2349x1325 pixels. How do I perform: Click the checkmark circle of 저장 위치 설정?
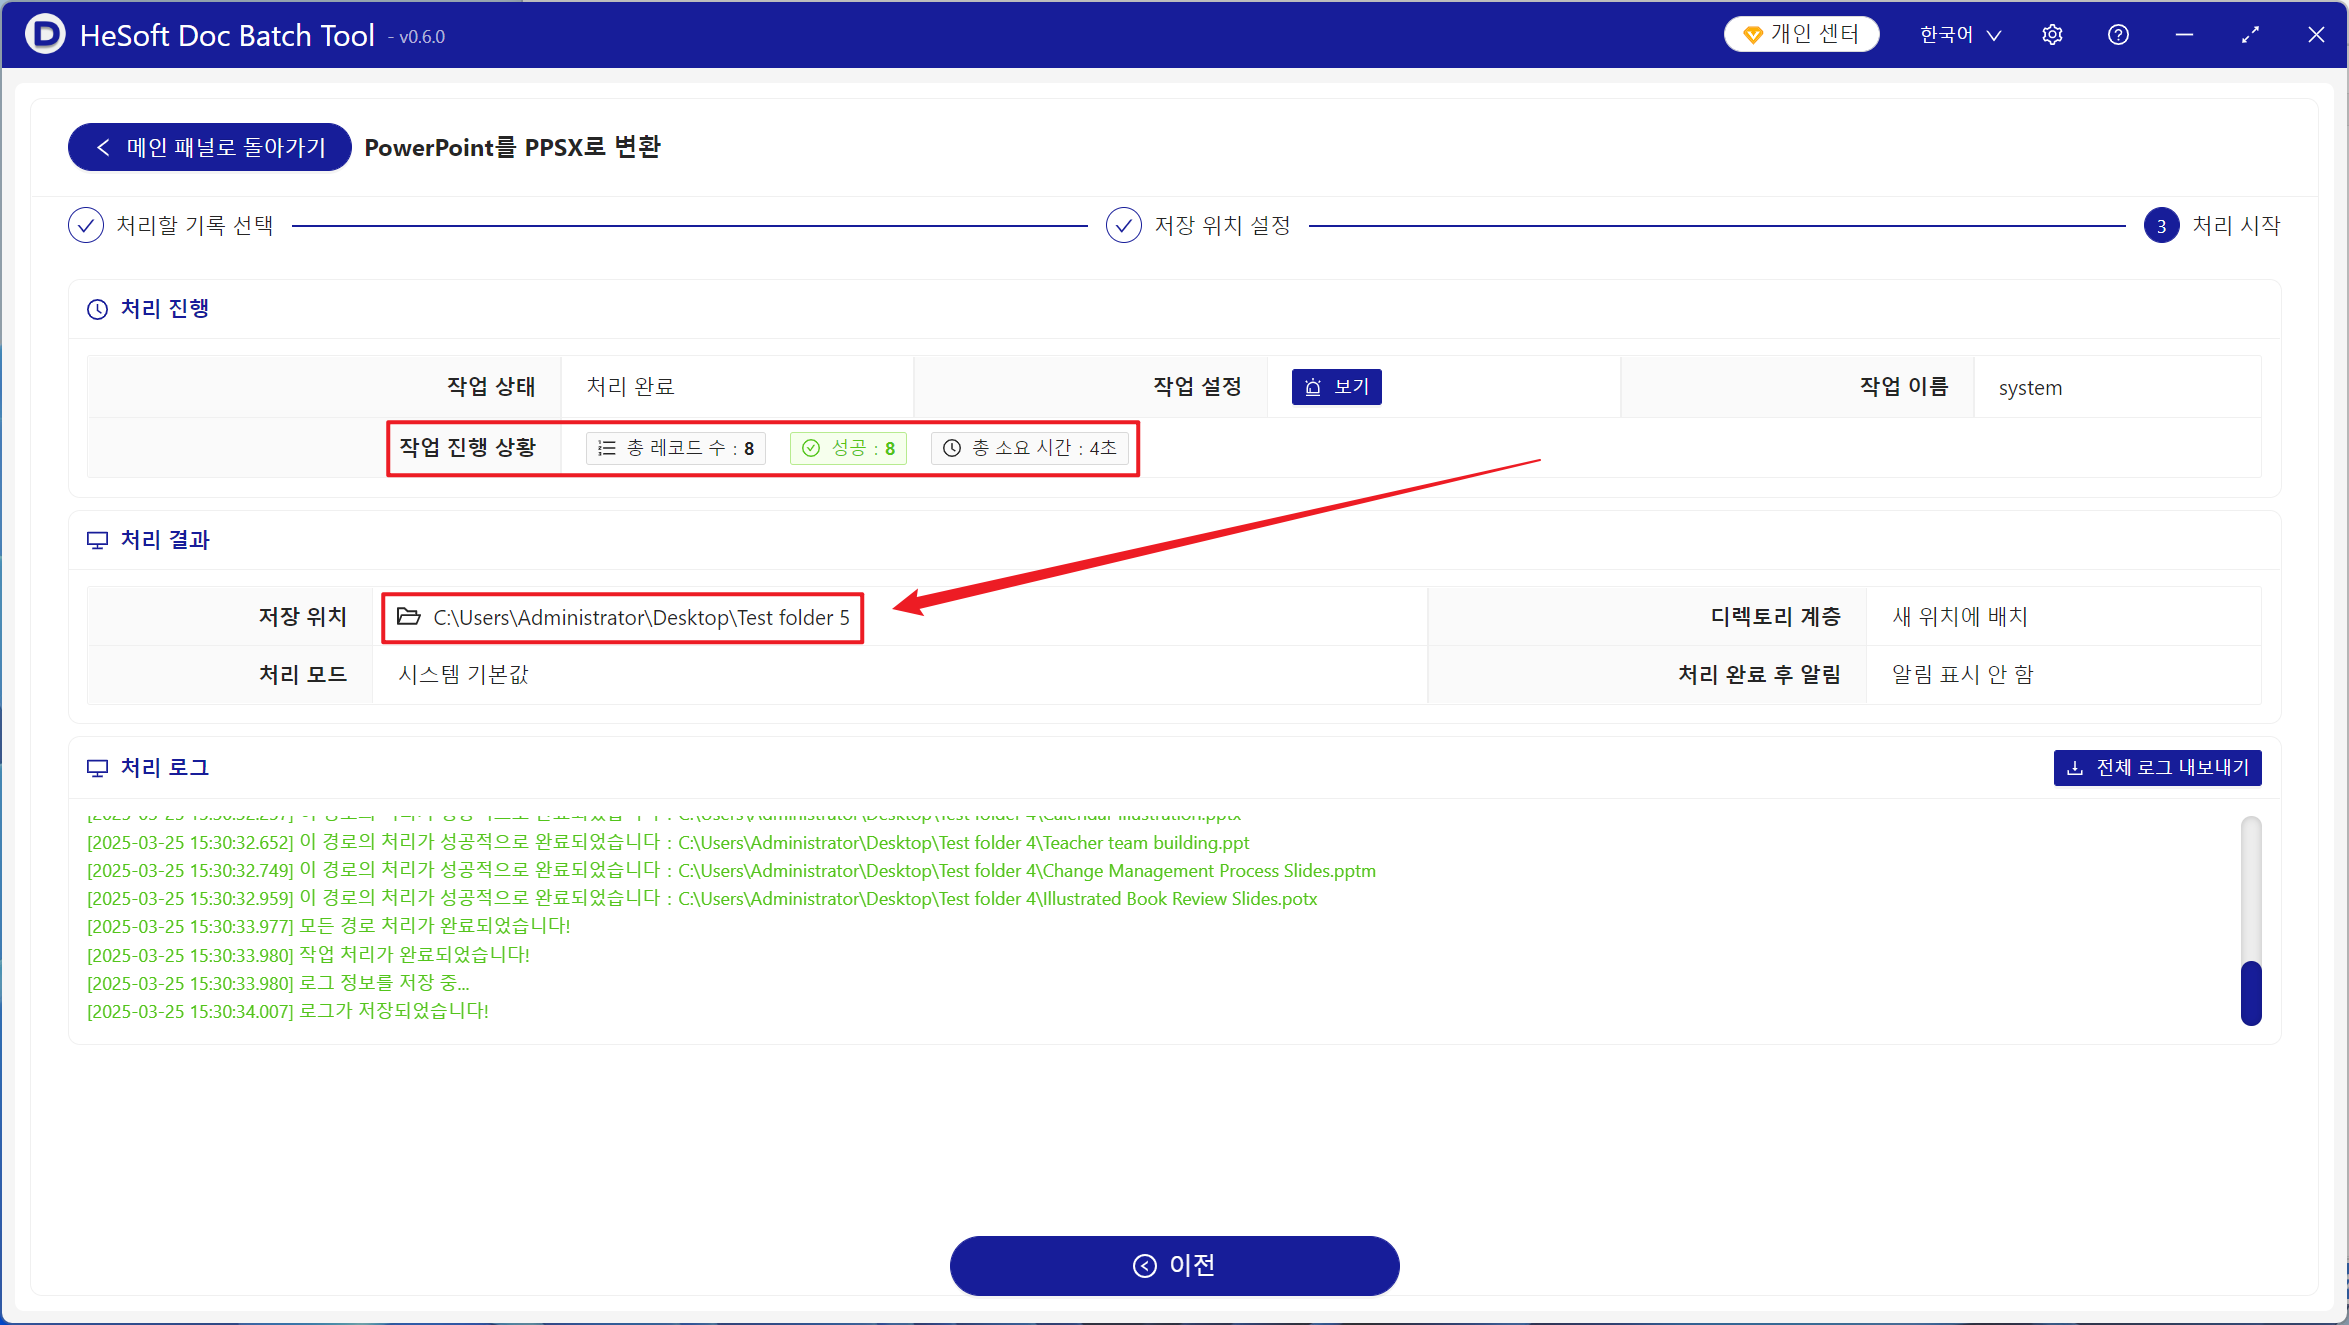pyautogui.click(x=1124, y=225)
